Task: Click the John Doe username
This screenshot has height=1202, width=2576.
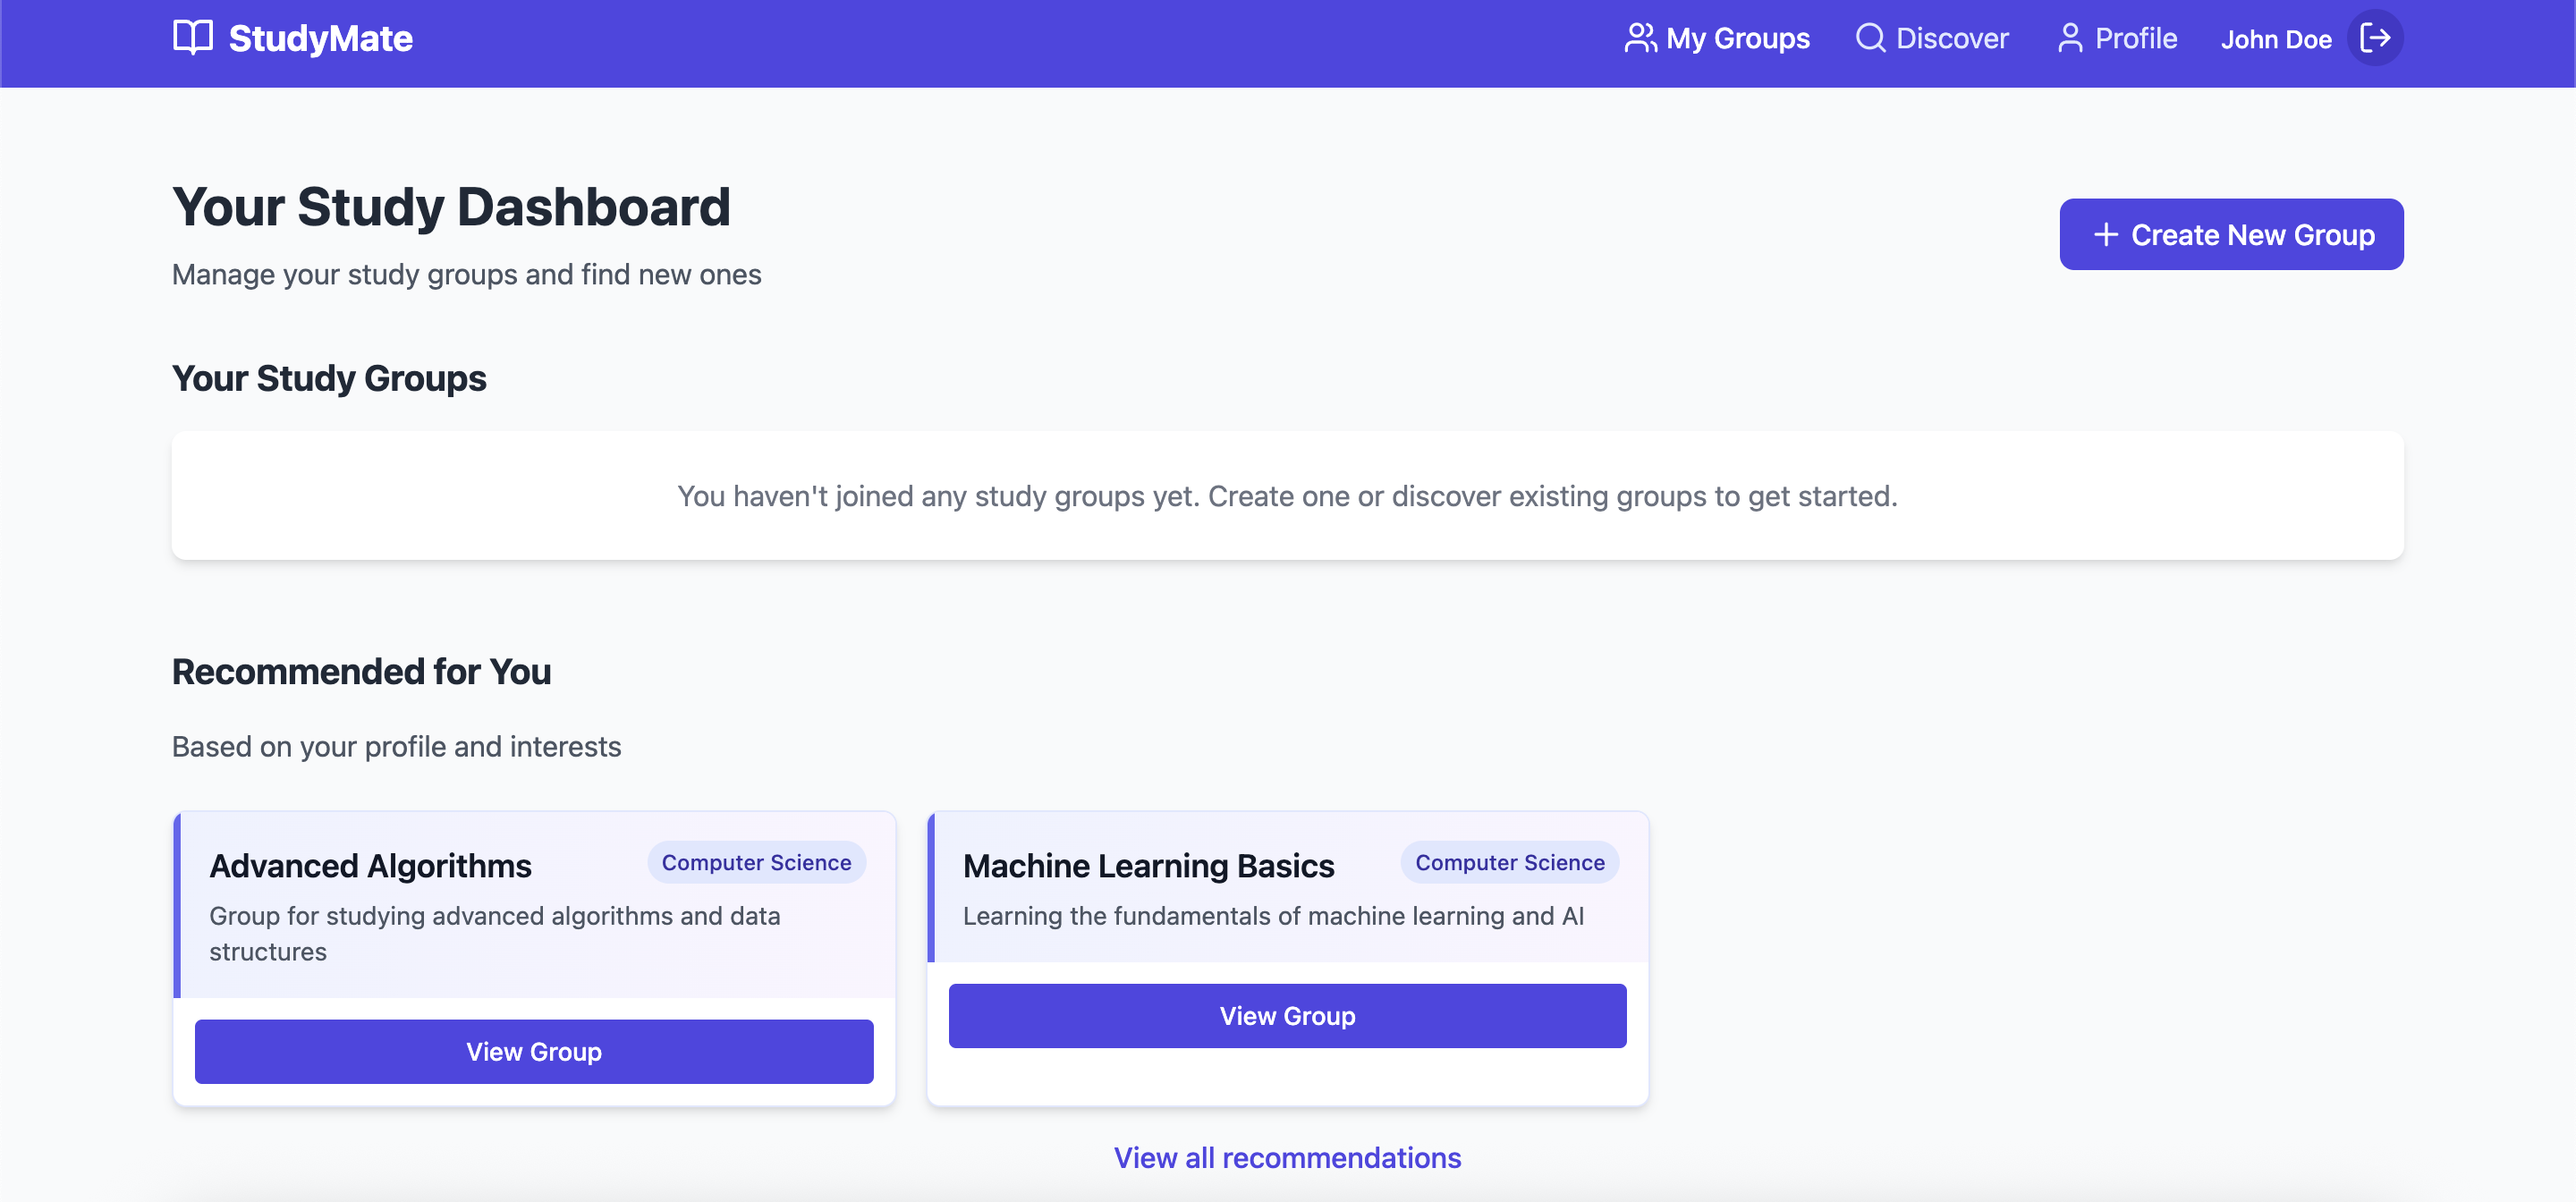Action: (x=2276, y=39)
